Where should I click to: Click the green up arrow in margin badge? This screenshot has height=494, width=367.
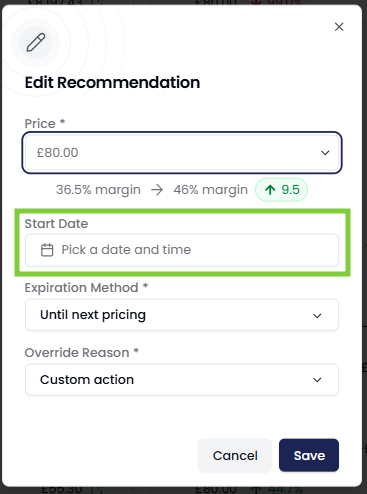point(270,190)
